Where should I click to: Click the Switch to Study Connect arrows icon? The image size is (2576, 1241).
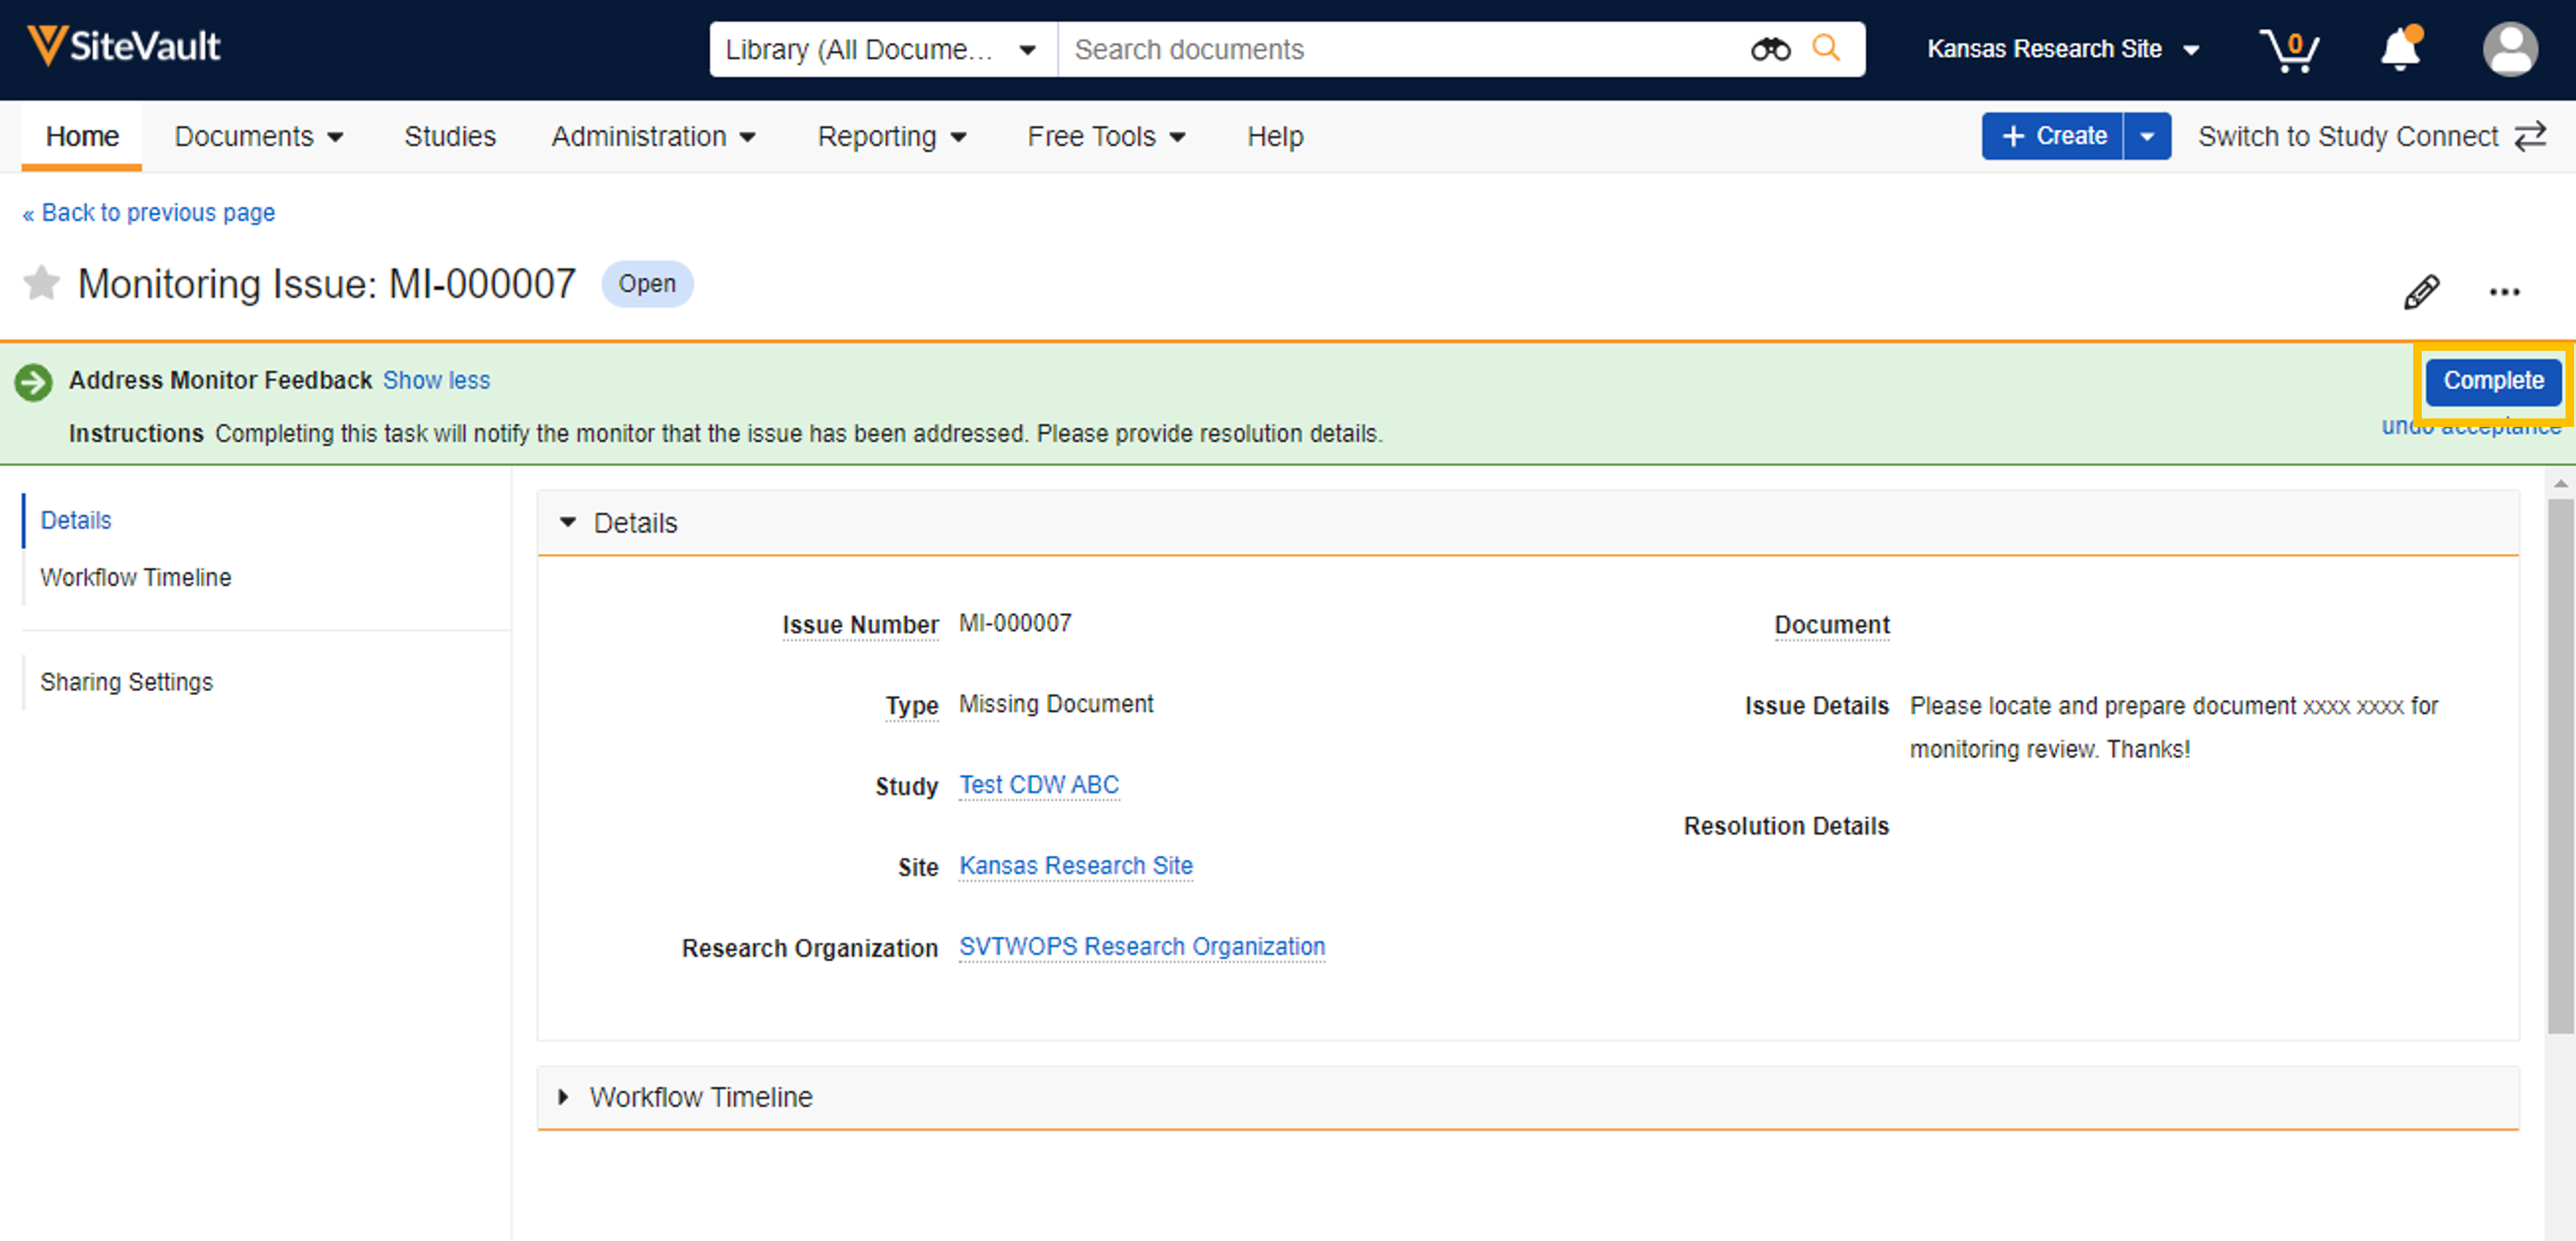pos(2530,136)
